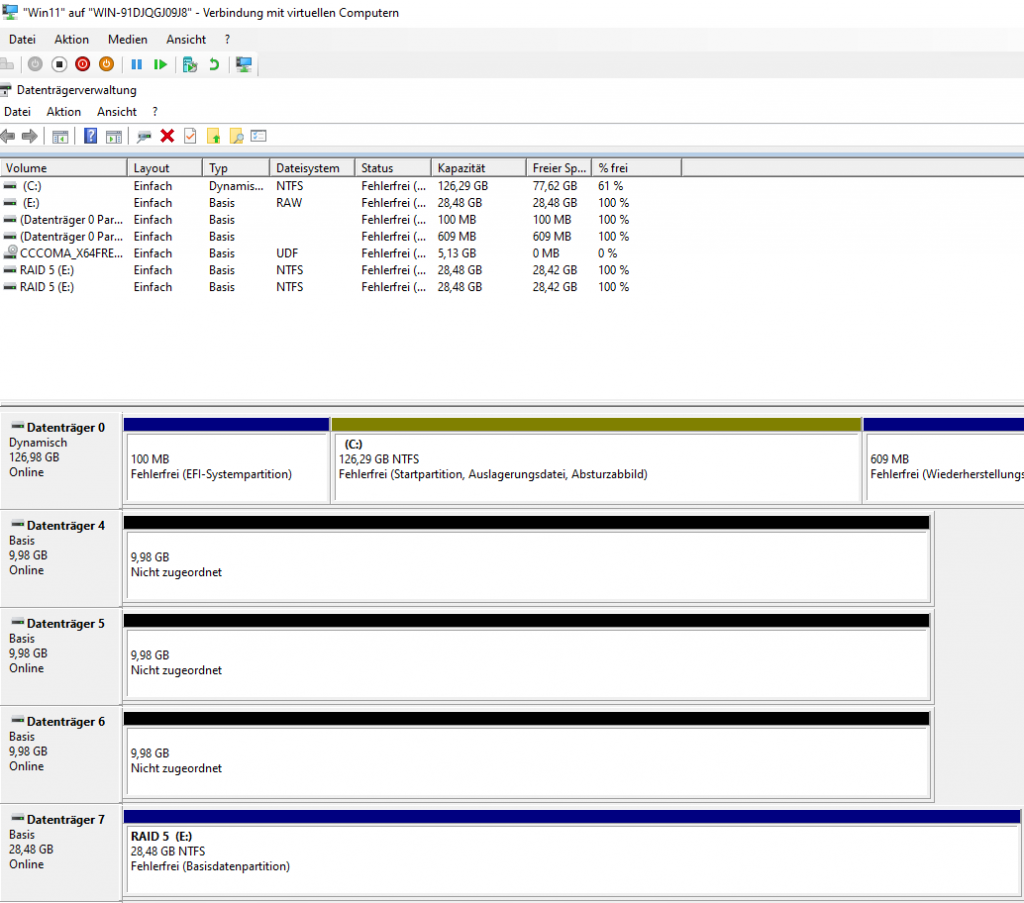
Task: Open the Medien menu in VM window
Action: coord(127,39)
